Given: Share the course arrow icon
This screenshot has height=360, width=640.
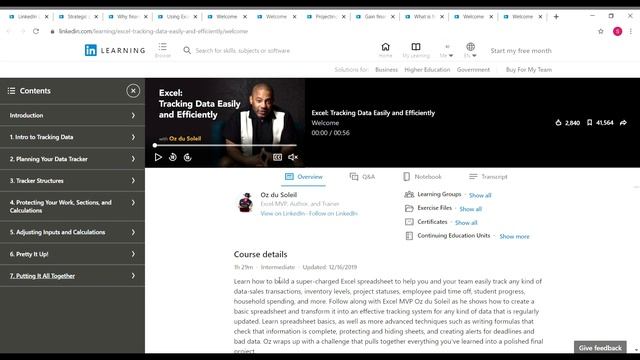Looking at the screenshot, I should [623, 122].
